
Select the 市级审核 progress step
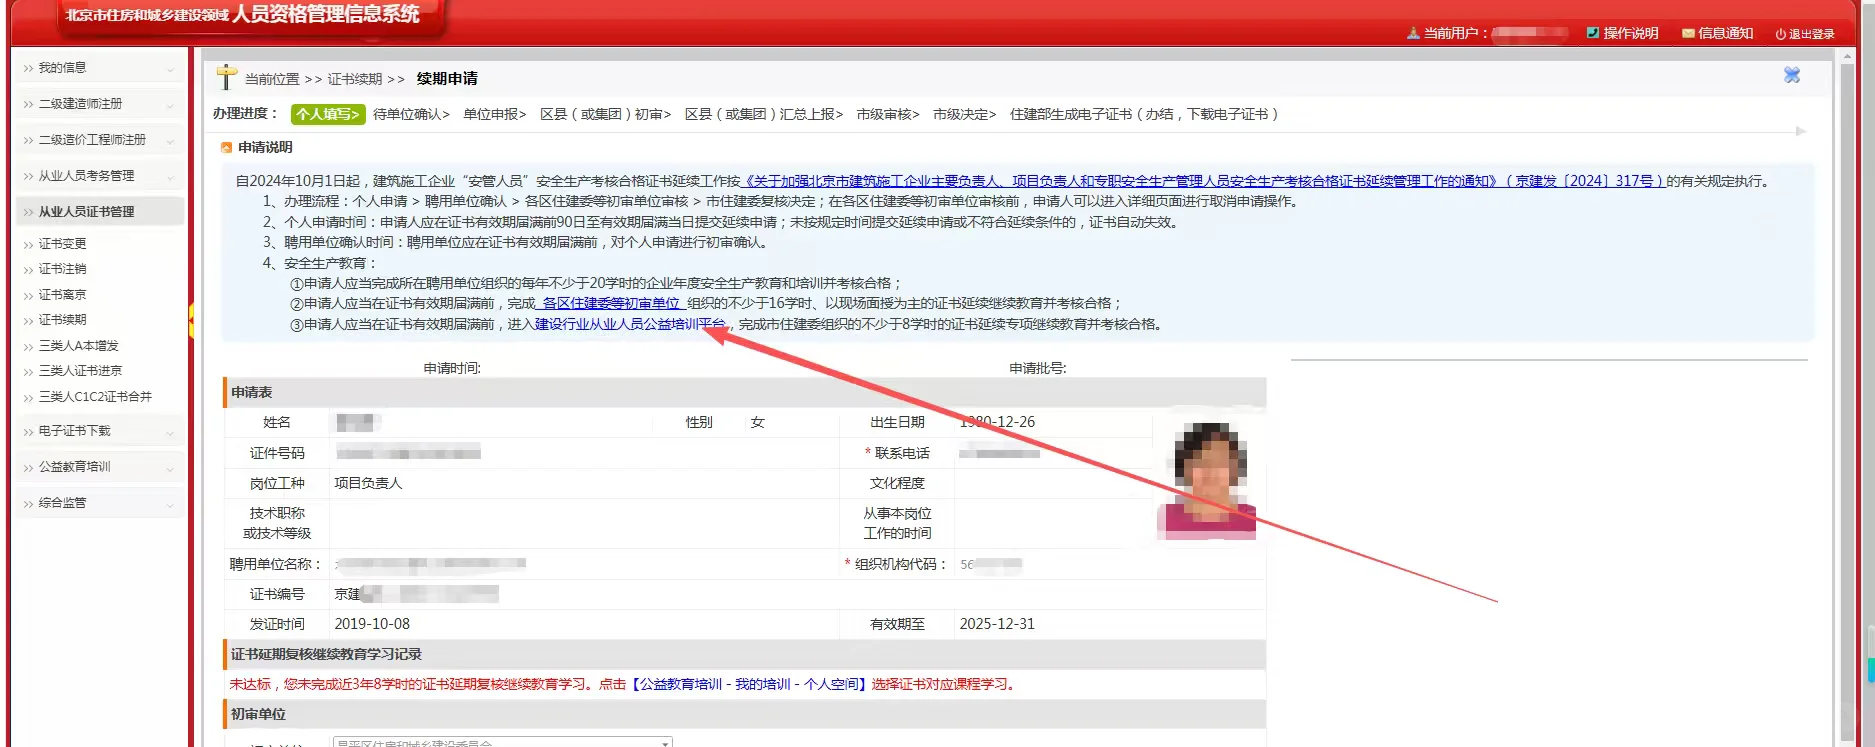click(888, 114)
